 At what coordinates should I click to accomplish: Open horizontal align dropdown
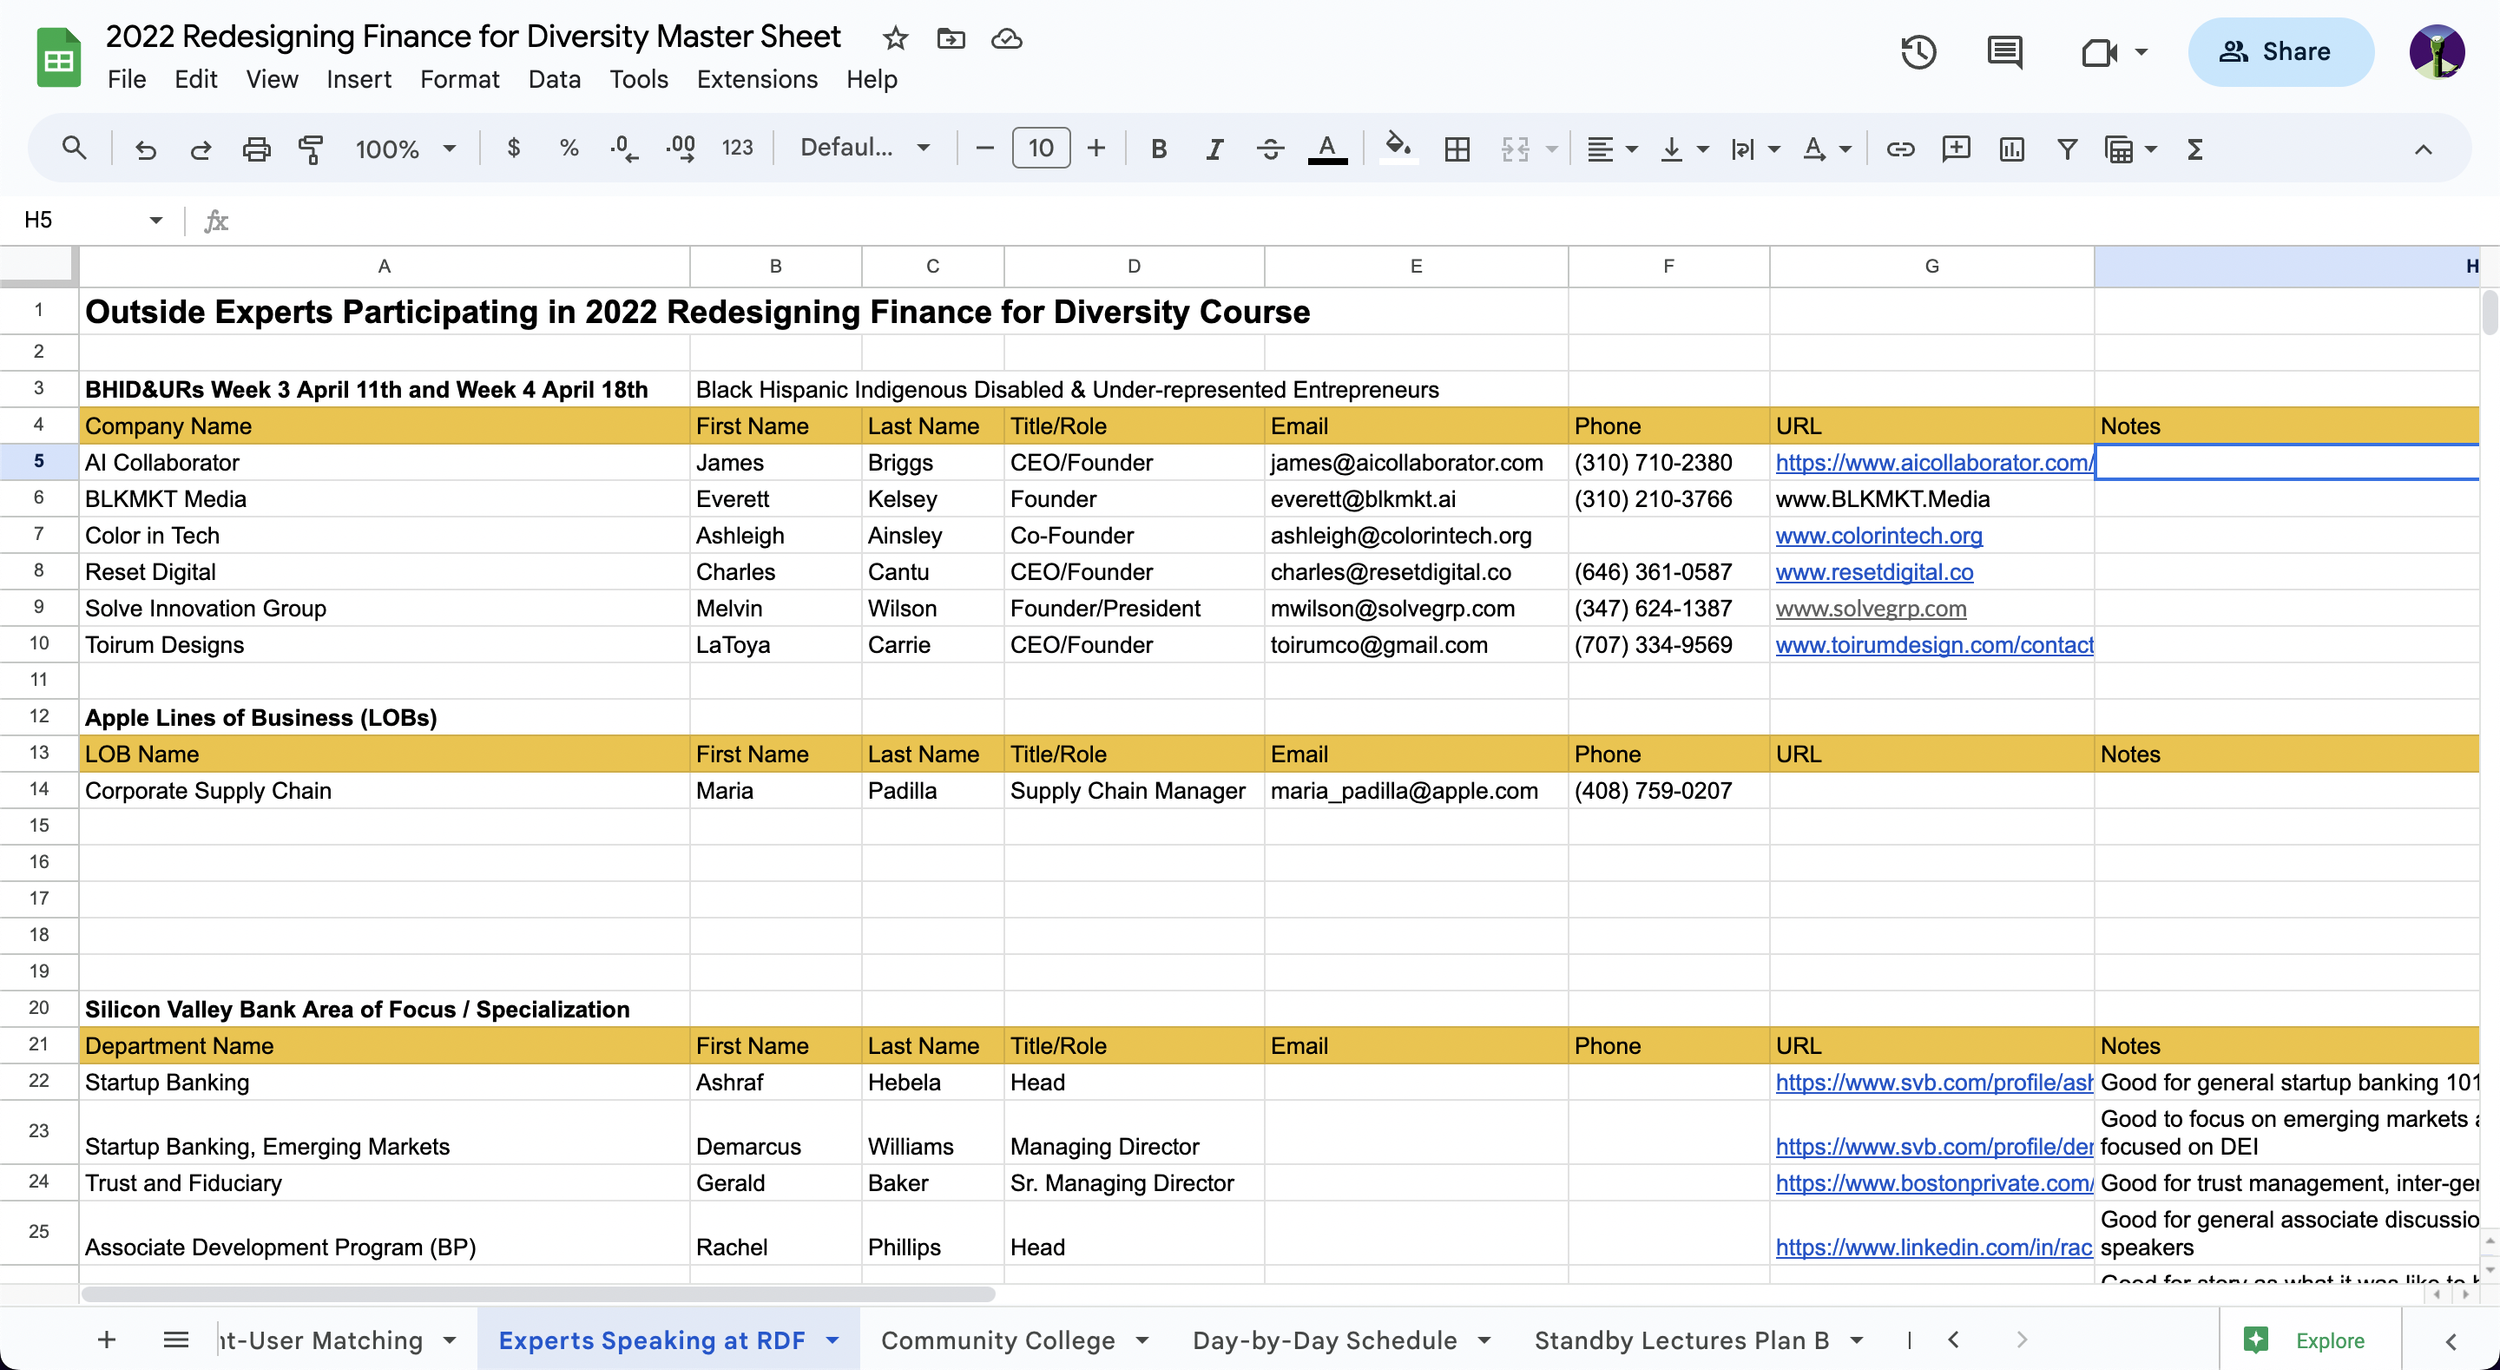(1611, 149)
